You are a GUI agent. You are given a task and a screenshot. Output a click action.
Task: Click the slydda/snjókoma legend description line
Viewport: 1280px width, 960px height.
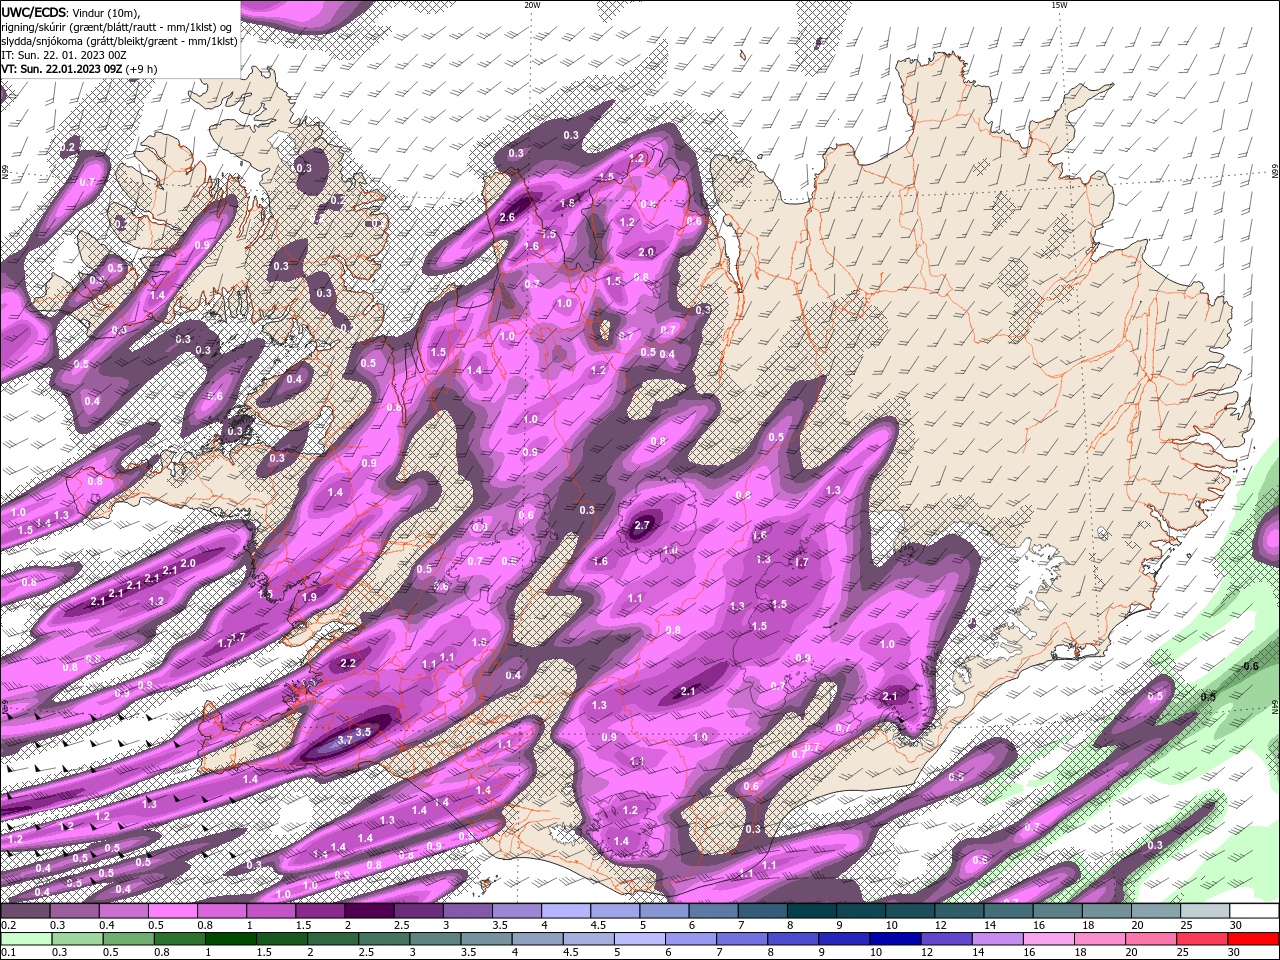(119, 41)
